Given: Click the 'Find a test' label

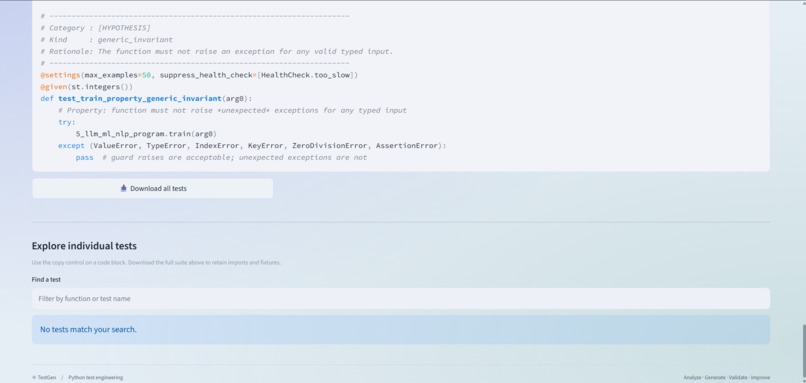Looking at the screenshot, I should (x=46, y=280).
